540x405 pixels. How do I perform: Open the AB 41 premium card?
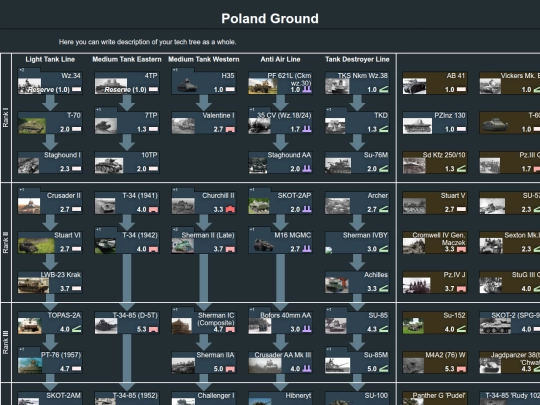435,83
